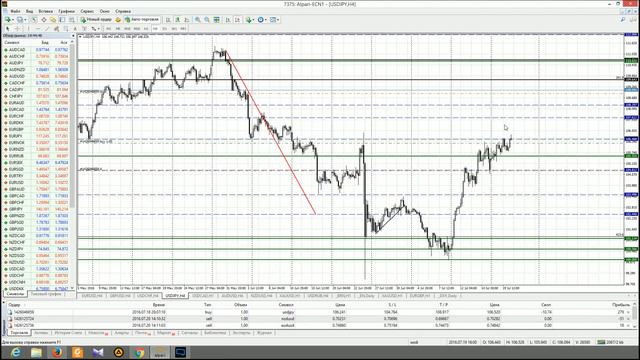Click the Новый ордер button
This screenshot has width=640, height=360.
coord(96,20)
